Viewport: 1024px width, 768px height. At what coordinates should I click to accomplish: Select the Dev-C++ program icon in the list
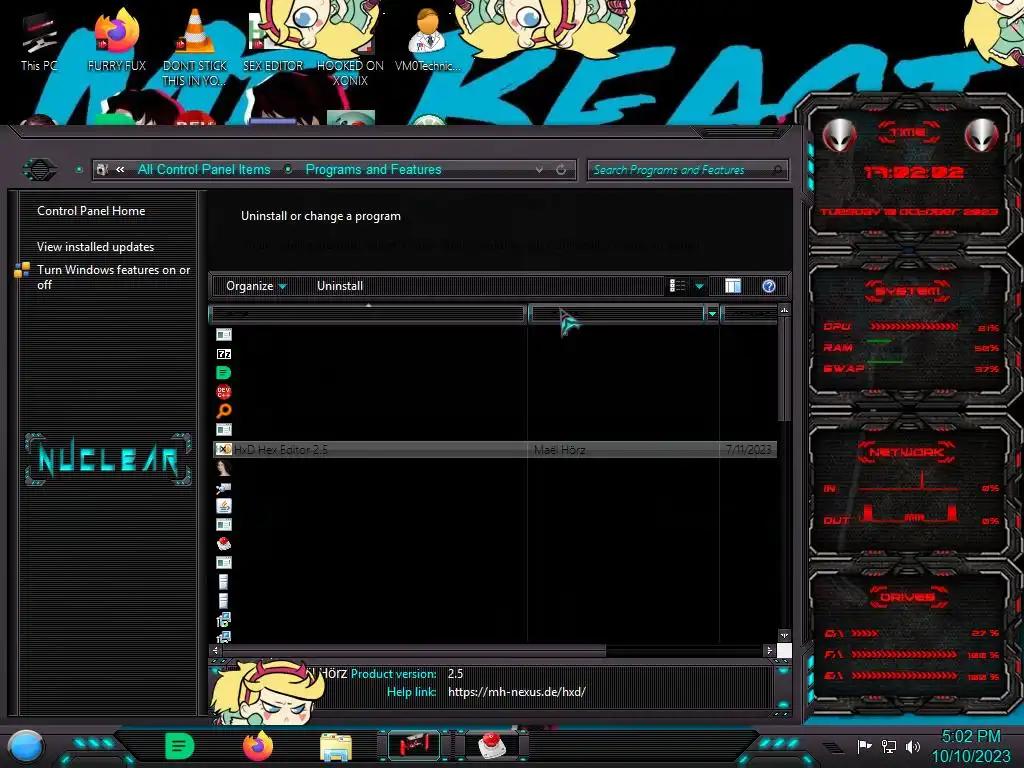(223, 391)
